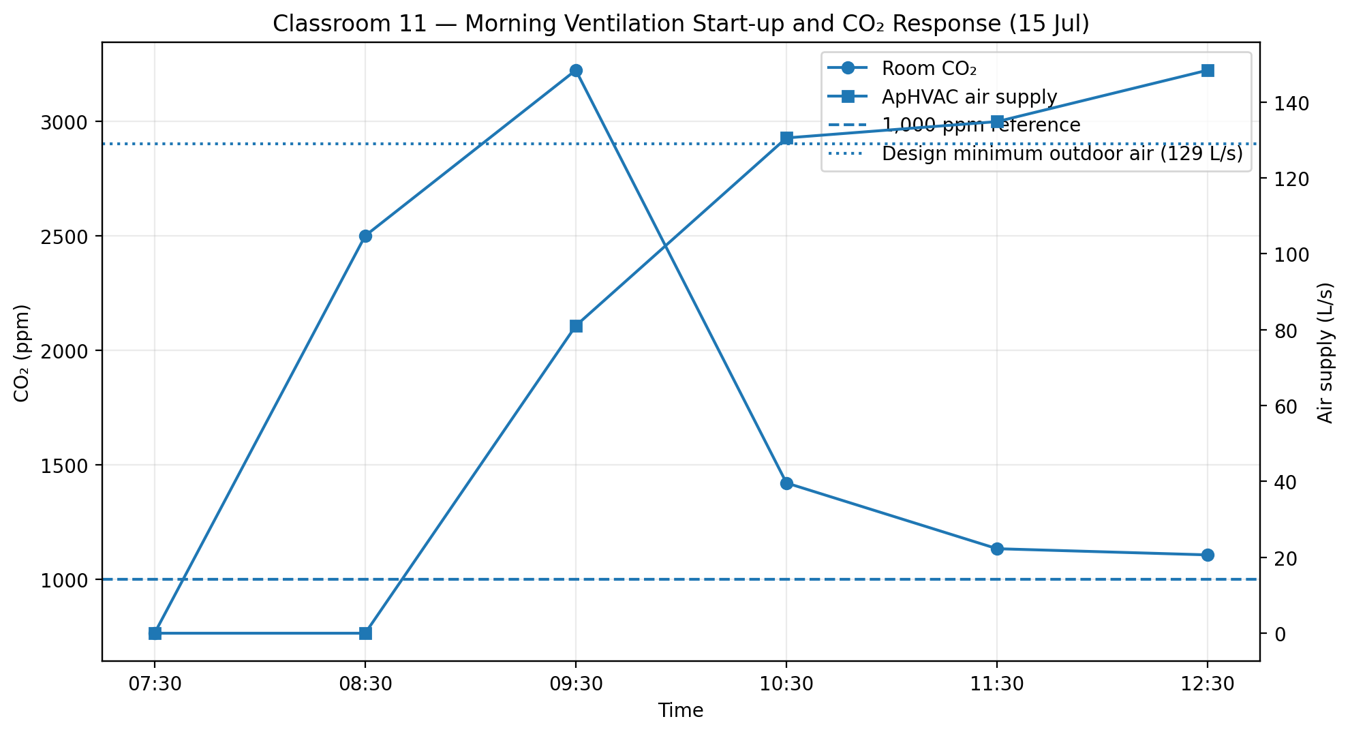Screen dimensions: 1350x734
Task: Click the Room CO₂ marker at 12:30
Action: (1207, 555)
